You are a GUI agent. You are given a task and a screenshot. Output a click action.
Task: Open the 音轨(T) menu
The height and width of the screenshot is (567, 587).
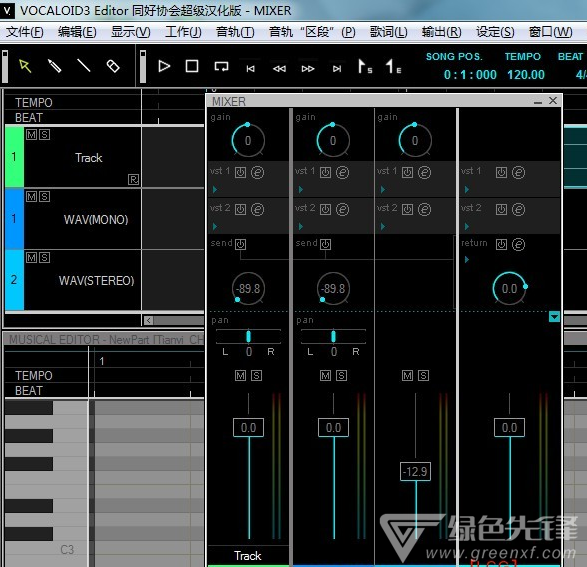[x=235, y=32]
